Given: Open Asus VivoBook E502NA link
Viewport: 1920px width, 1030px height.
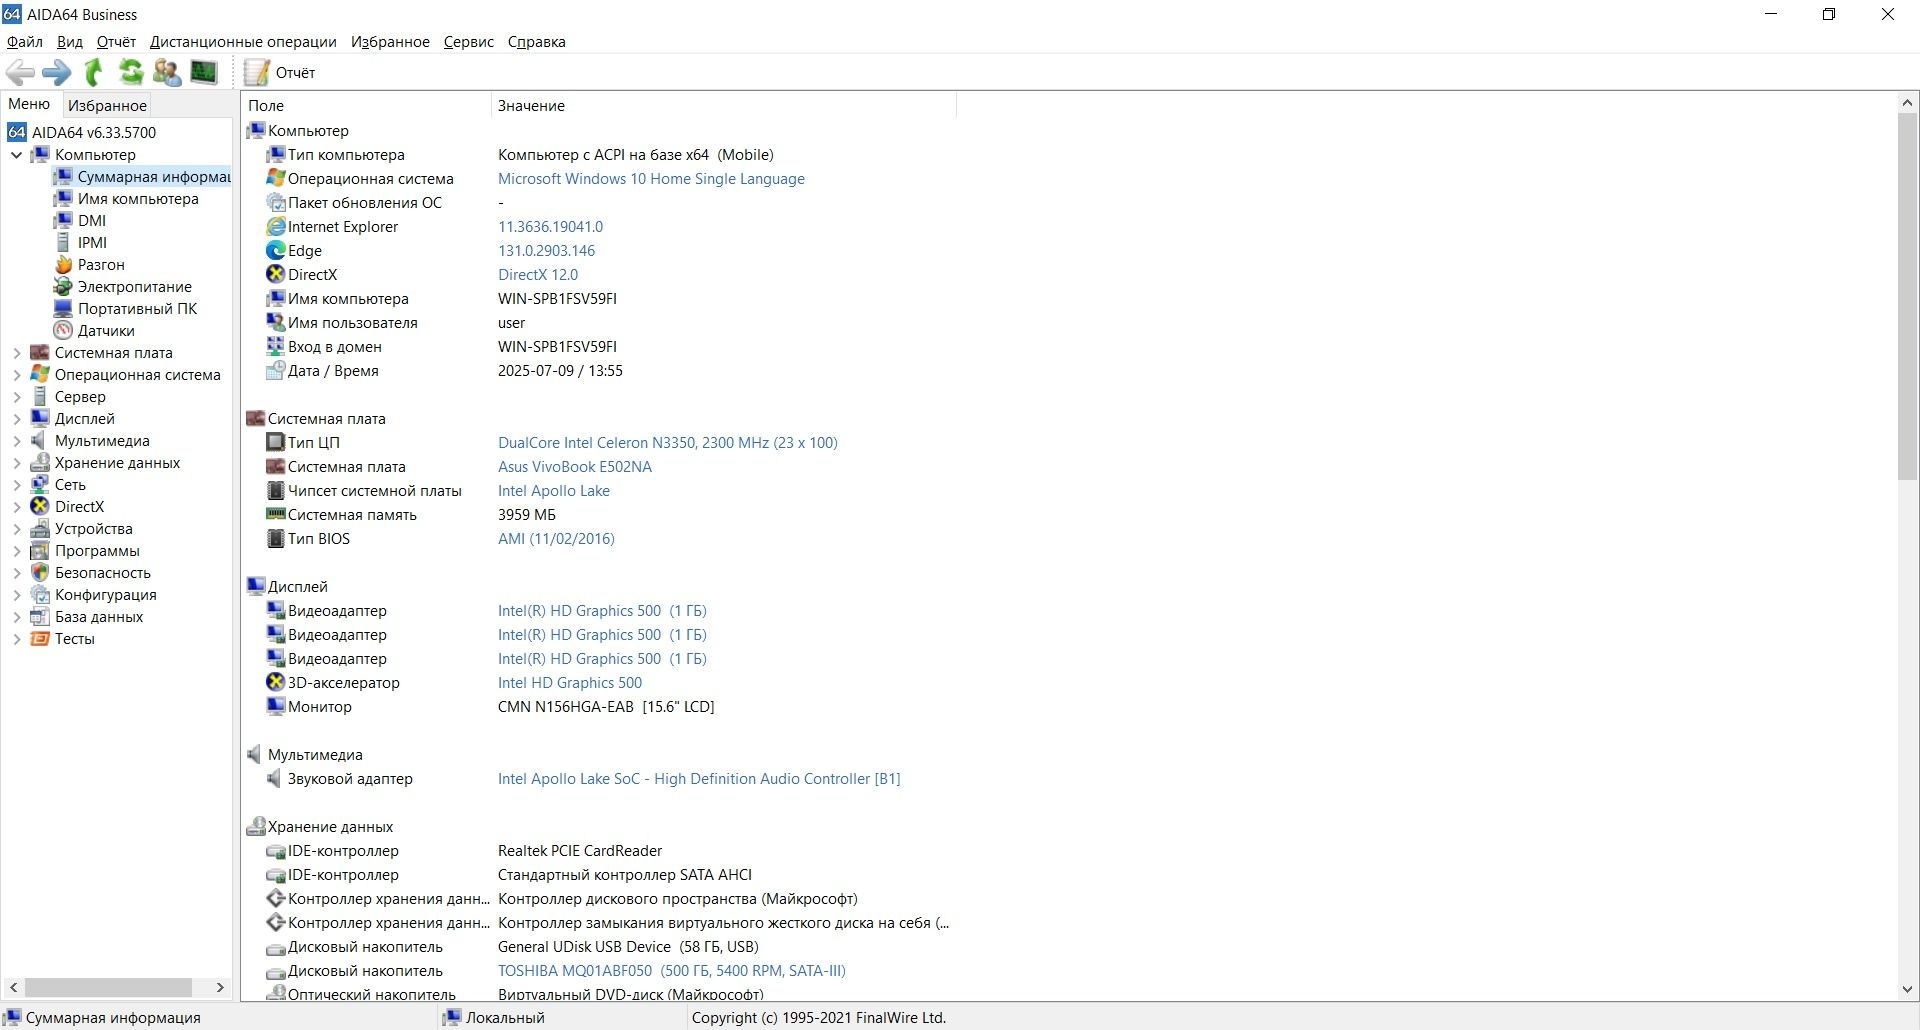Looking at the screenshot, I should tap(575, 467).
